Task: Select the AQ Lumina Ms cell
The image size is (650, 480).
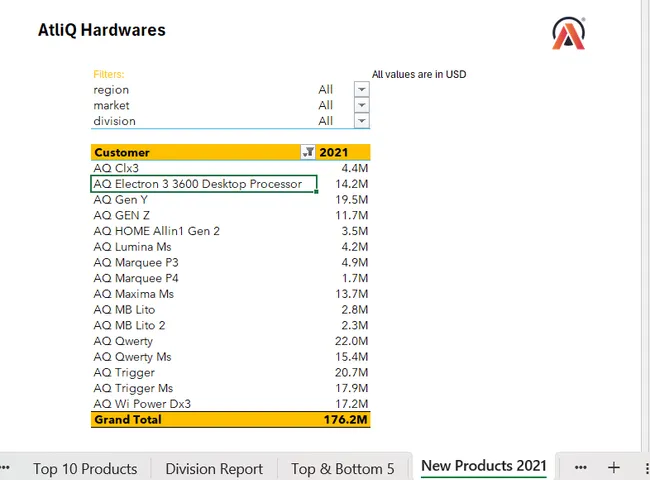Action: 204,247
